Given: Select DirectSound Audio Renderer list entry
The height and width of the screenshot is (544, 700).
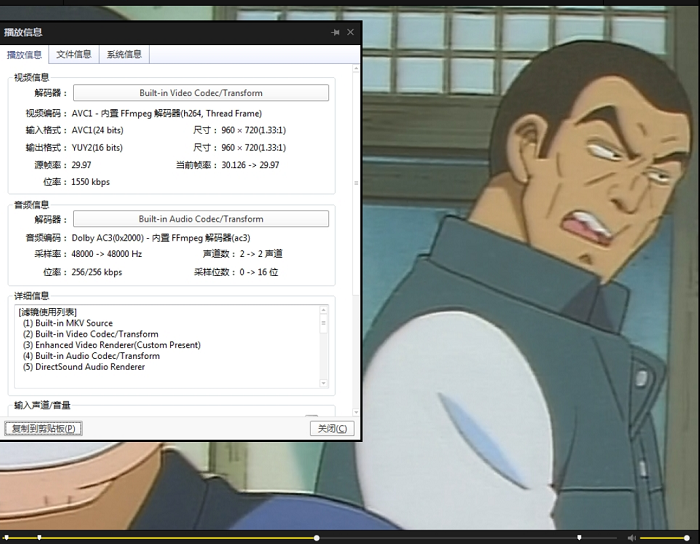Looking at the screenshot, I should (84, 367).
